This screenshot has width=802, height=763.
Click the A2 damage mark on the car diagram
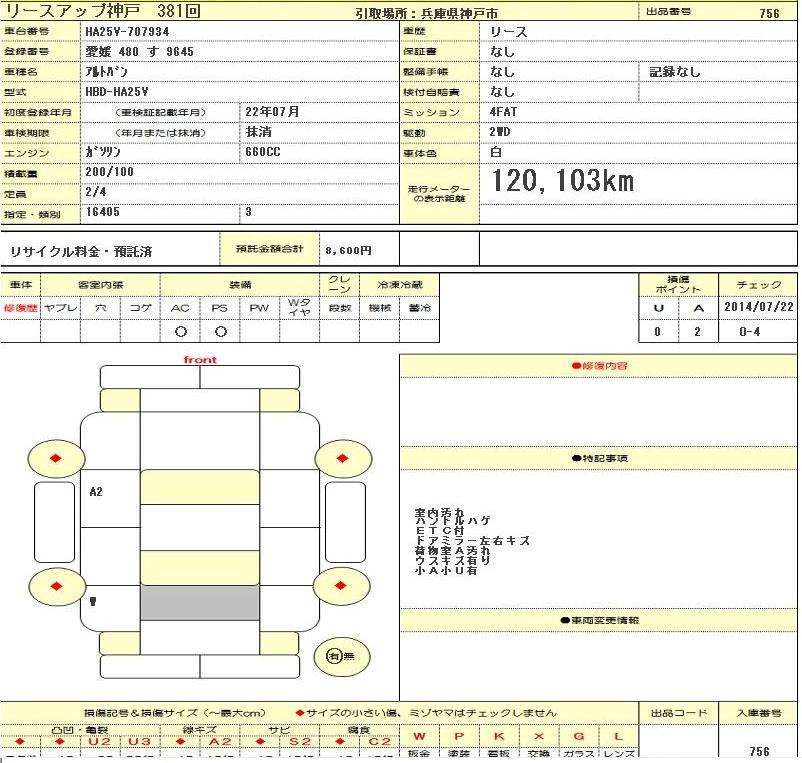tap(96, 492)
